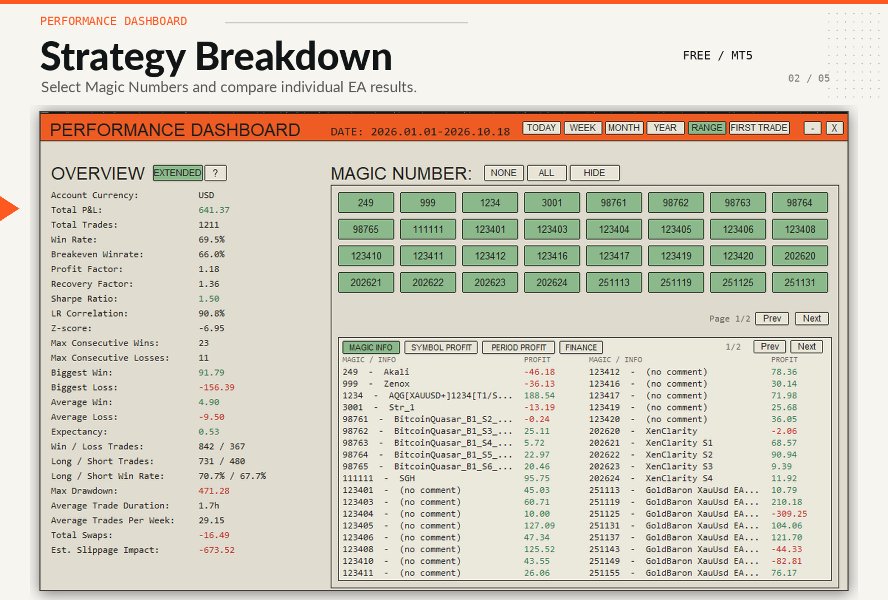The width and height of the screenshot is (888, 600).
Task: Toggle magic number 202624
Action: pos(552,283)
